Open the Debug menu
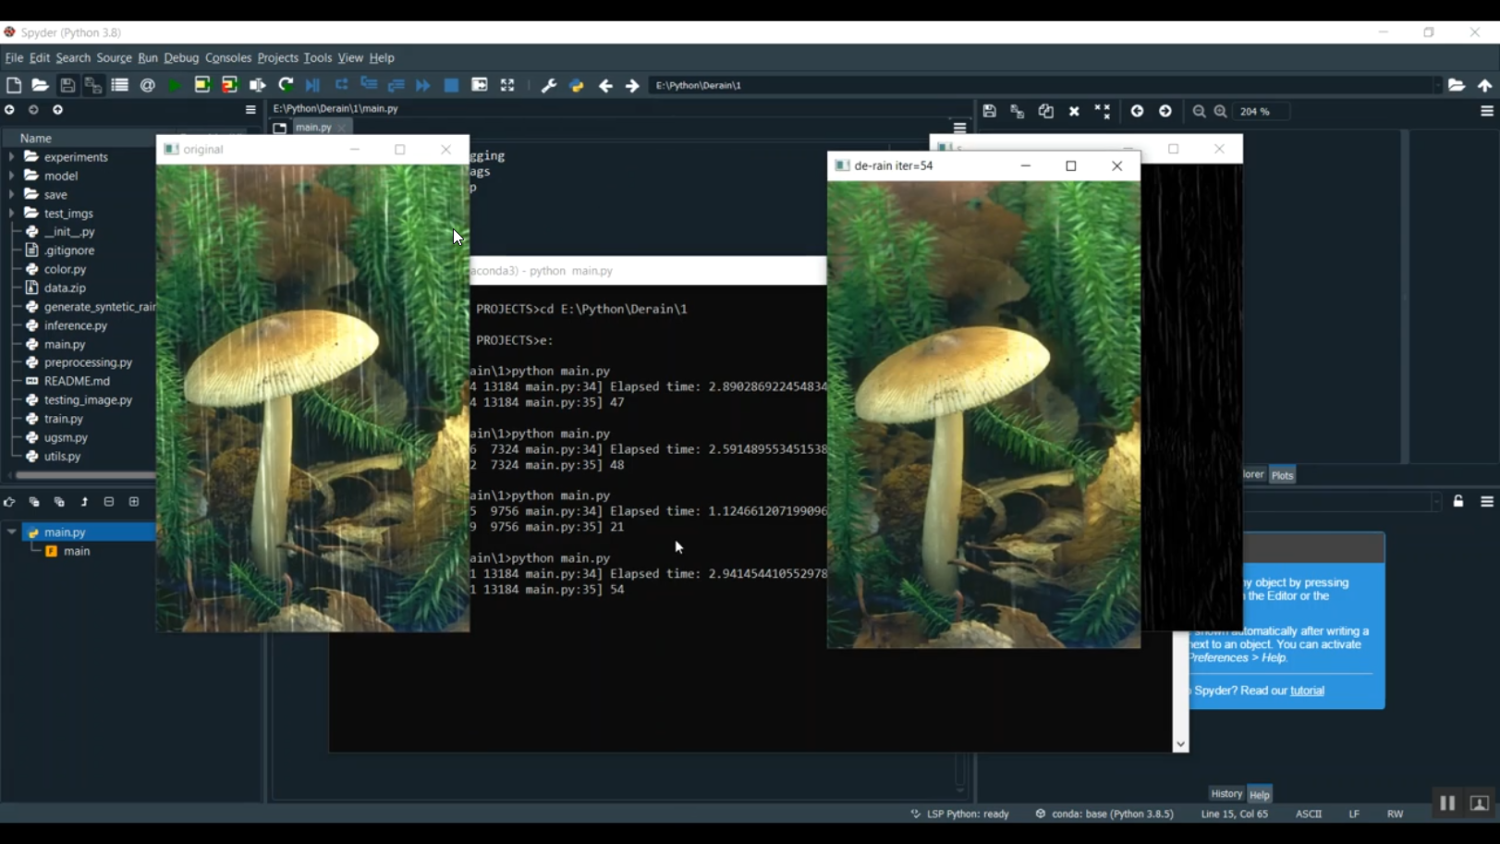The height and width of the screenshot is (844, 1500). click(x=181, y=58)
